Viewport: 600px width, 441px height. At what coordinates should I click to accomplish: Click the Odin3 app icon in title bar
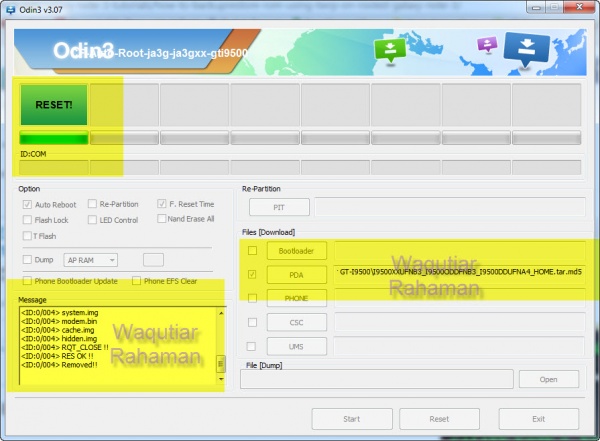coord(11,10)
